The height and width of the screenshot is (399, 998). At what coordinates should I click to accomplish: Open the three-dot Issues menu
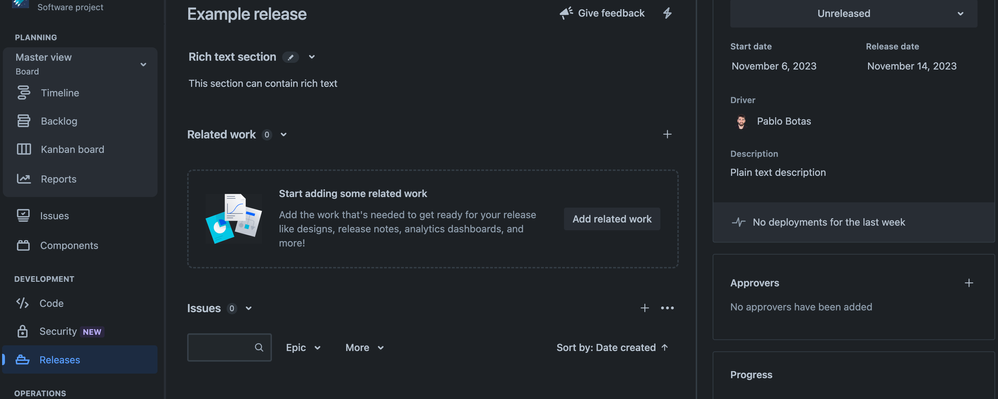coord(667,308)
